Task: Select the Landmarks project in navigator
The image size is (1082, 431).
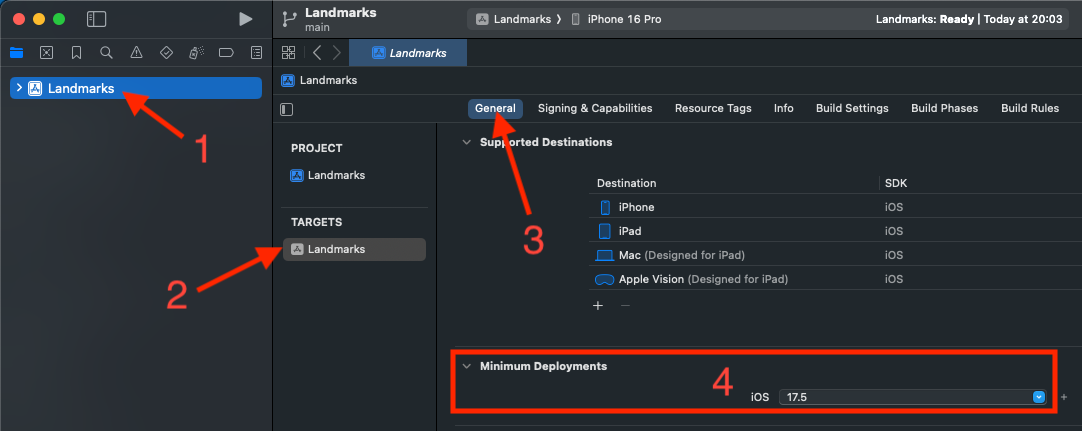Action: (136, 88)
